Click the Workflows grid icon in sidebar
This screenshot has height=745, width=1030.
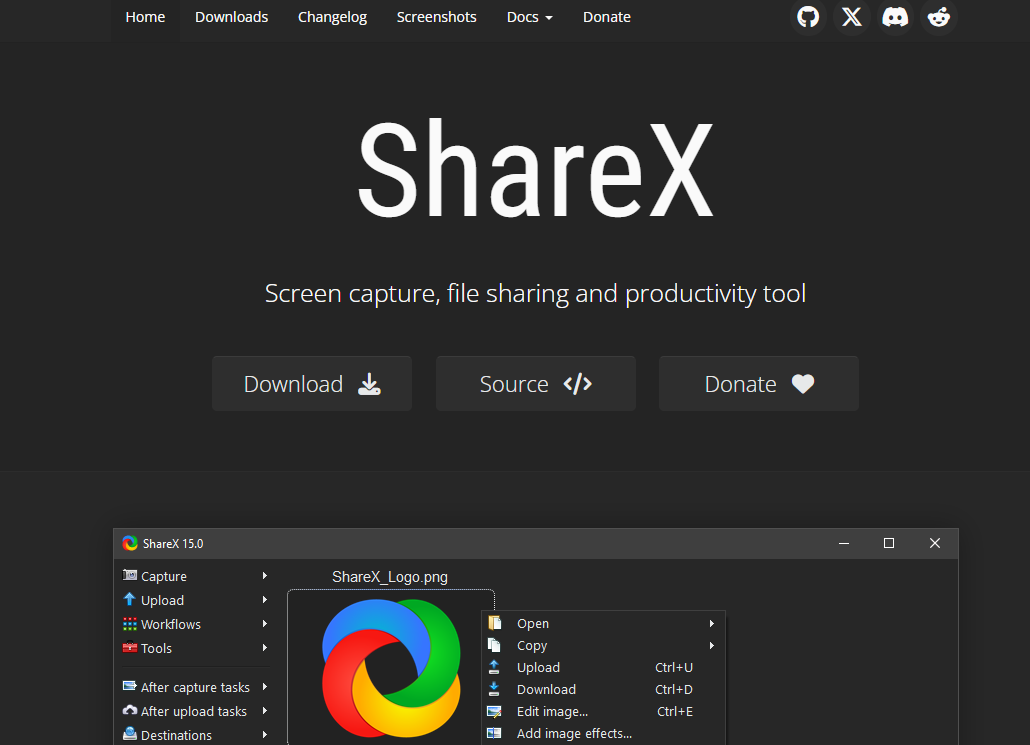(x=130, y=623)
